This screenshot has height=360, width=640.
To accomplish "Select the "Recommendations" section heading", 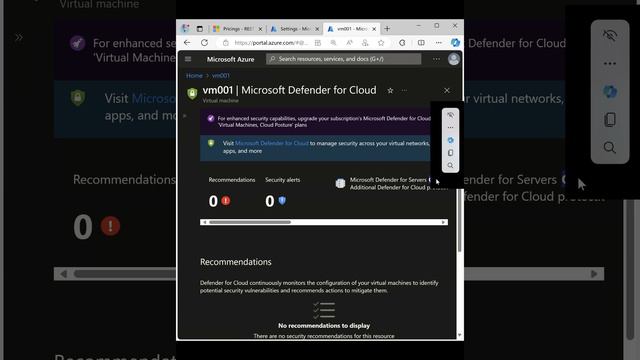I will pos(236,262).
